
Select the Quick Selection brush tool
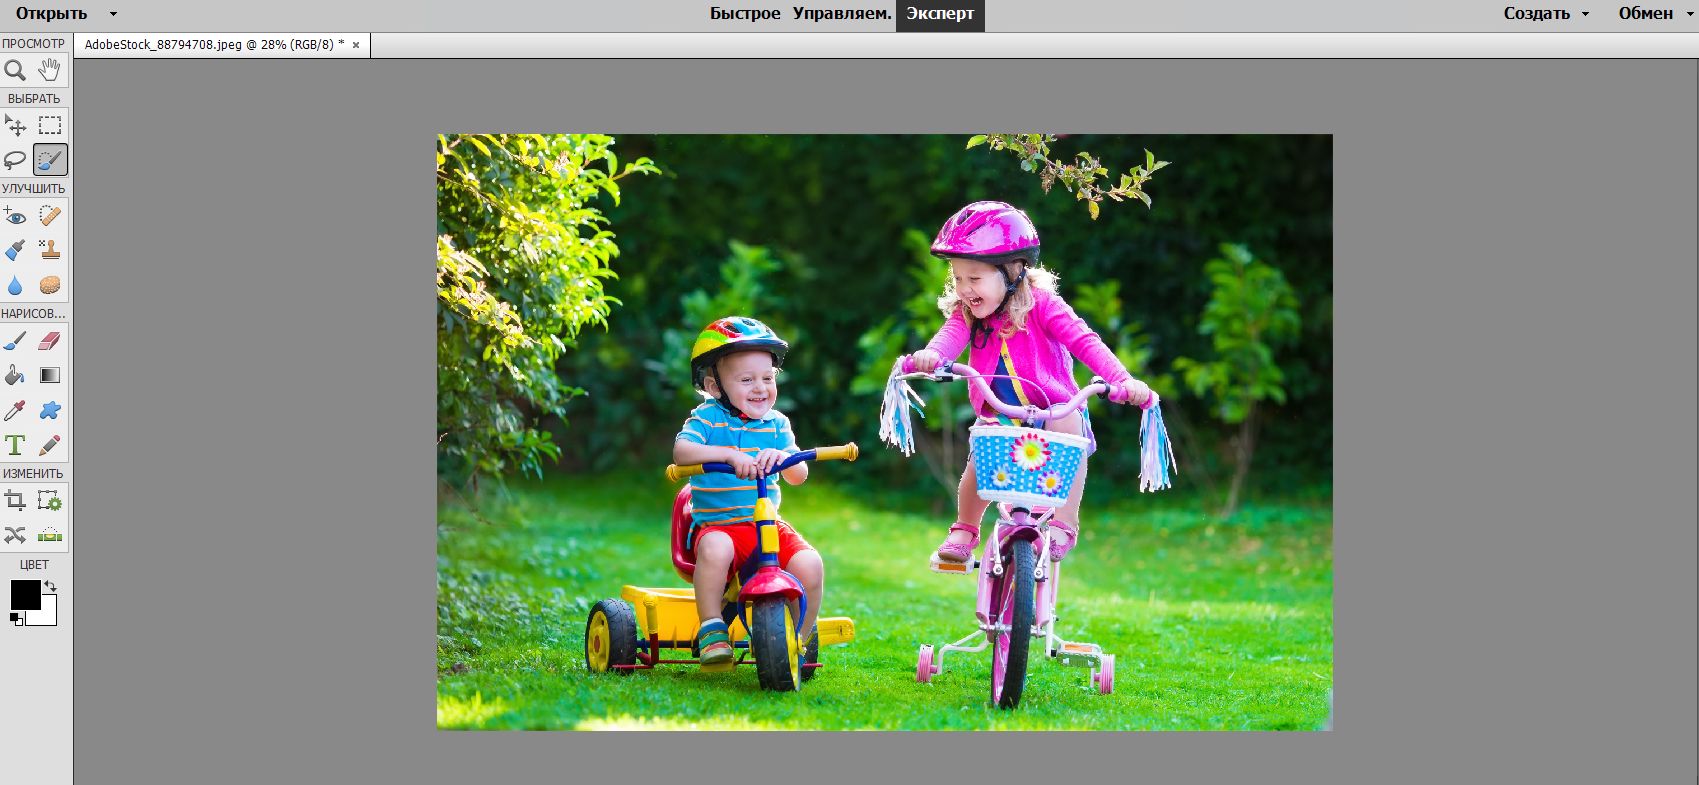(50, 160)
